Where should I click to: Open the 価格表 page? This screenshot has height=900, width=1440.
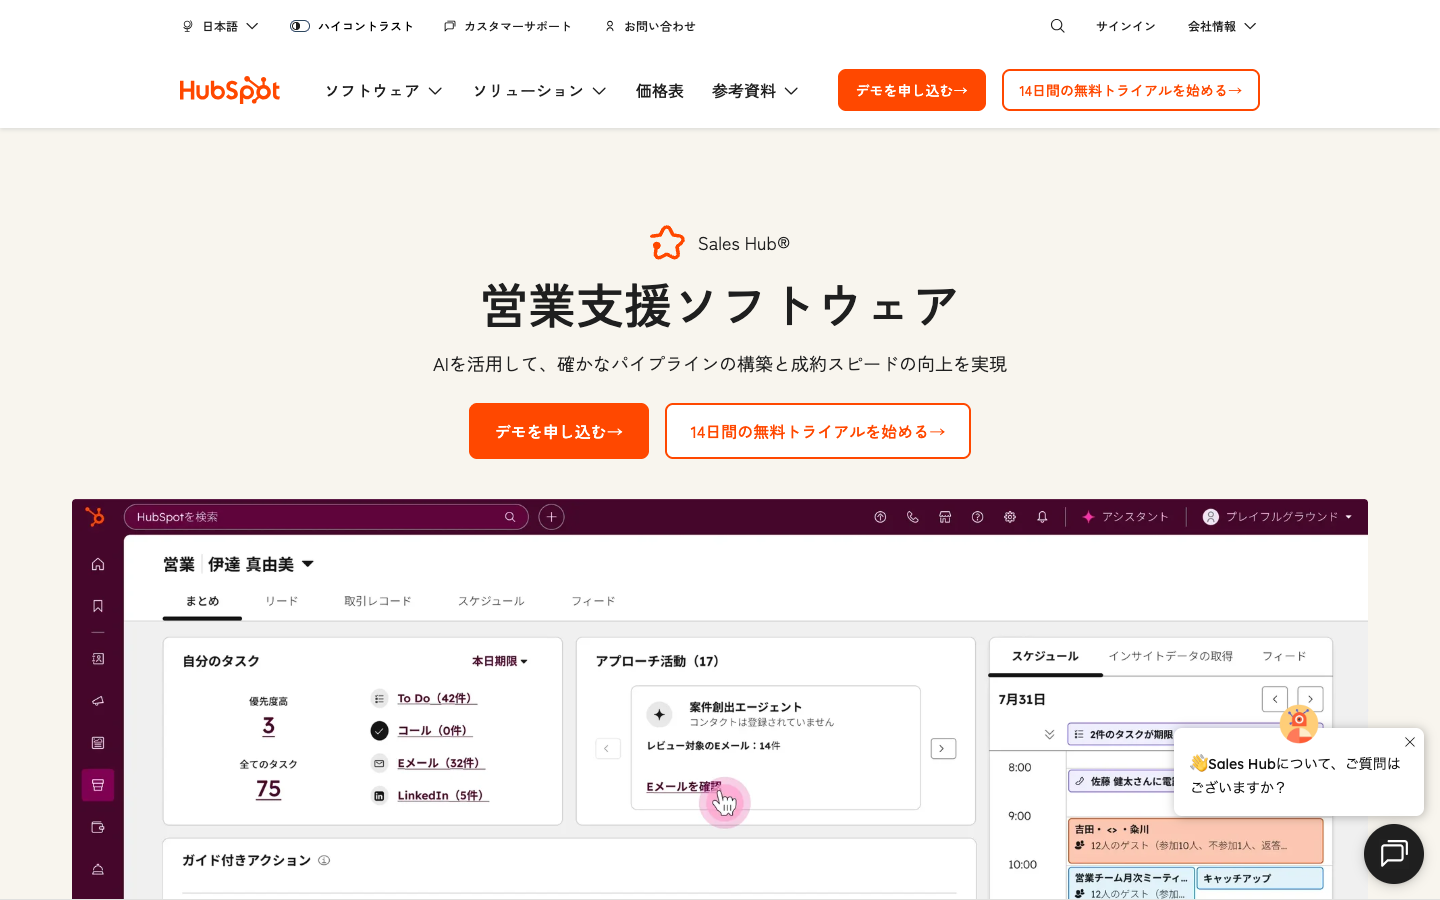pyautogui.click(x=659, y=91)
